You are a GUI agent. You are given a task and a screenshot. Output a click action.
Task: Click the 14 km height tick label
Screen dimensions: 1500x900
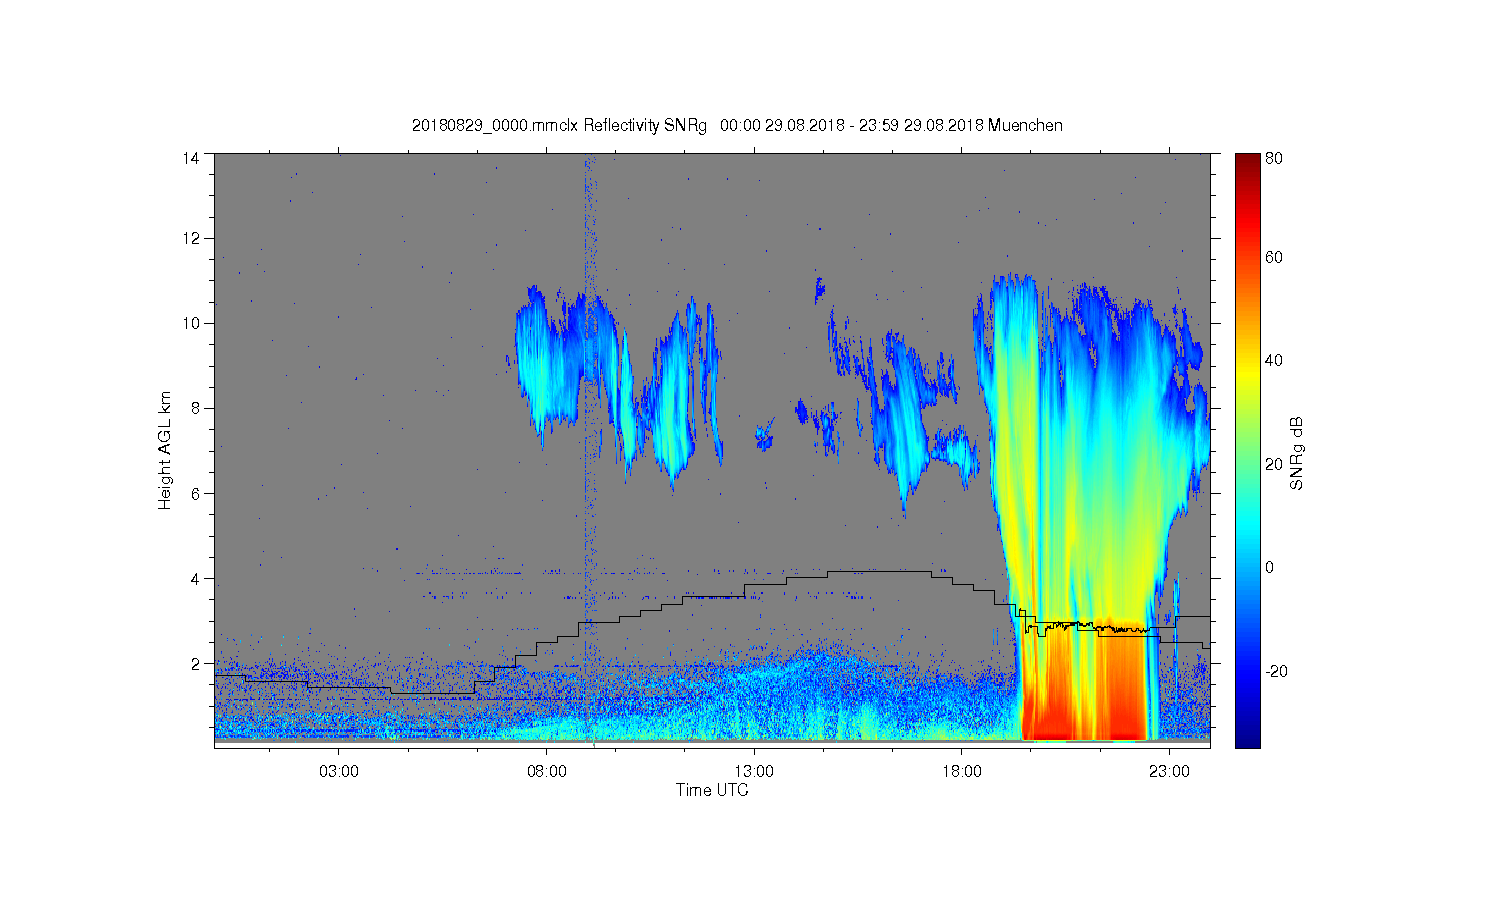[x=190, y=158]
